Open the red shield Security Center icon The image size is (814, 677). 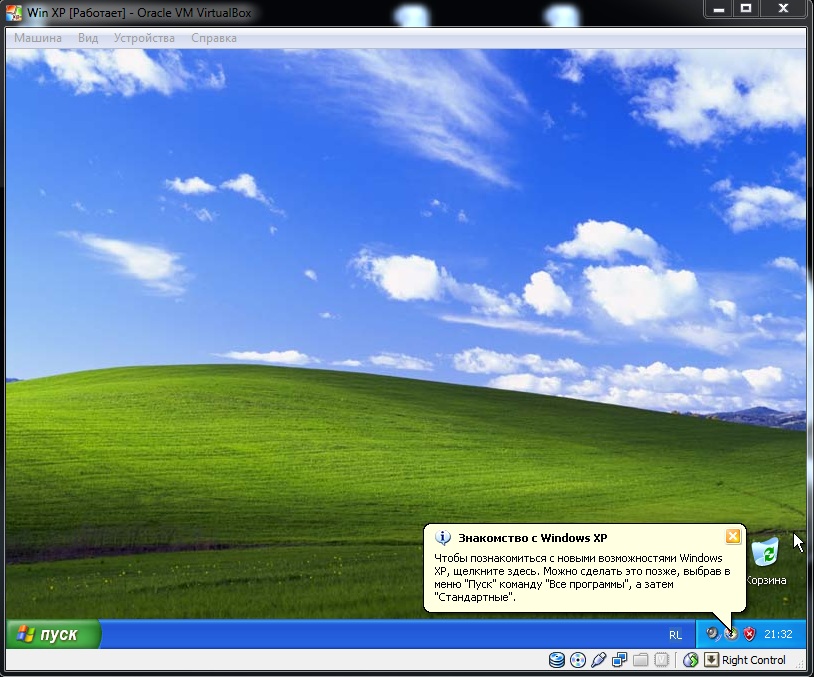click(749, 633)
